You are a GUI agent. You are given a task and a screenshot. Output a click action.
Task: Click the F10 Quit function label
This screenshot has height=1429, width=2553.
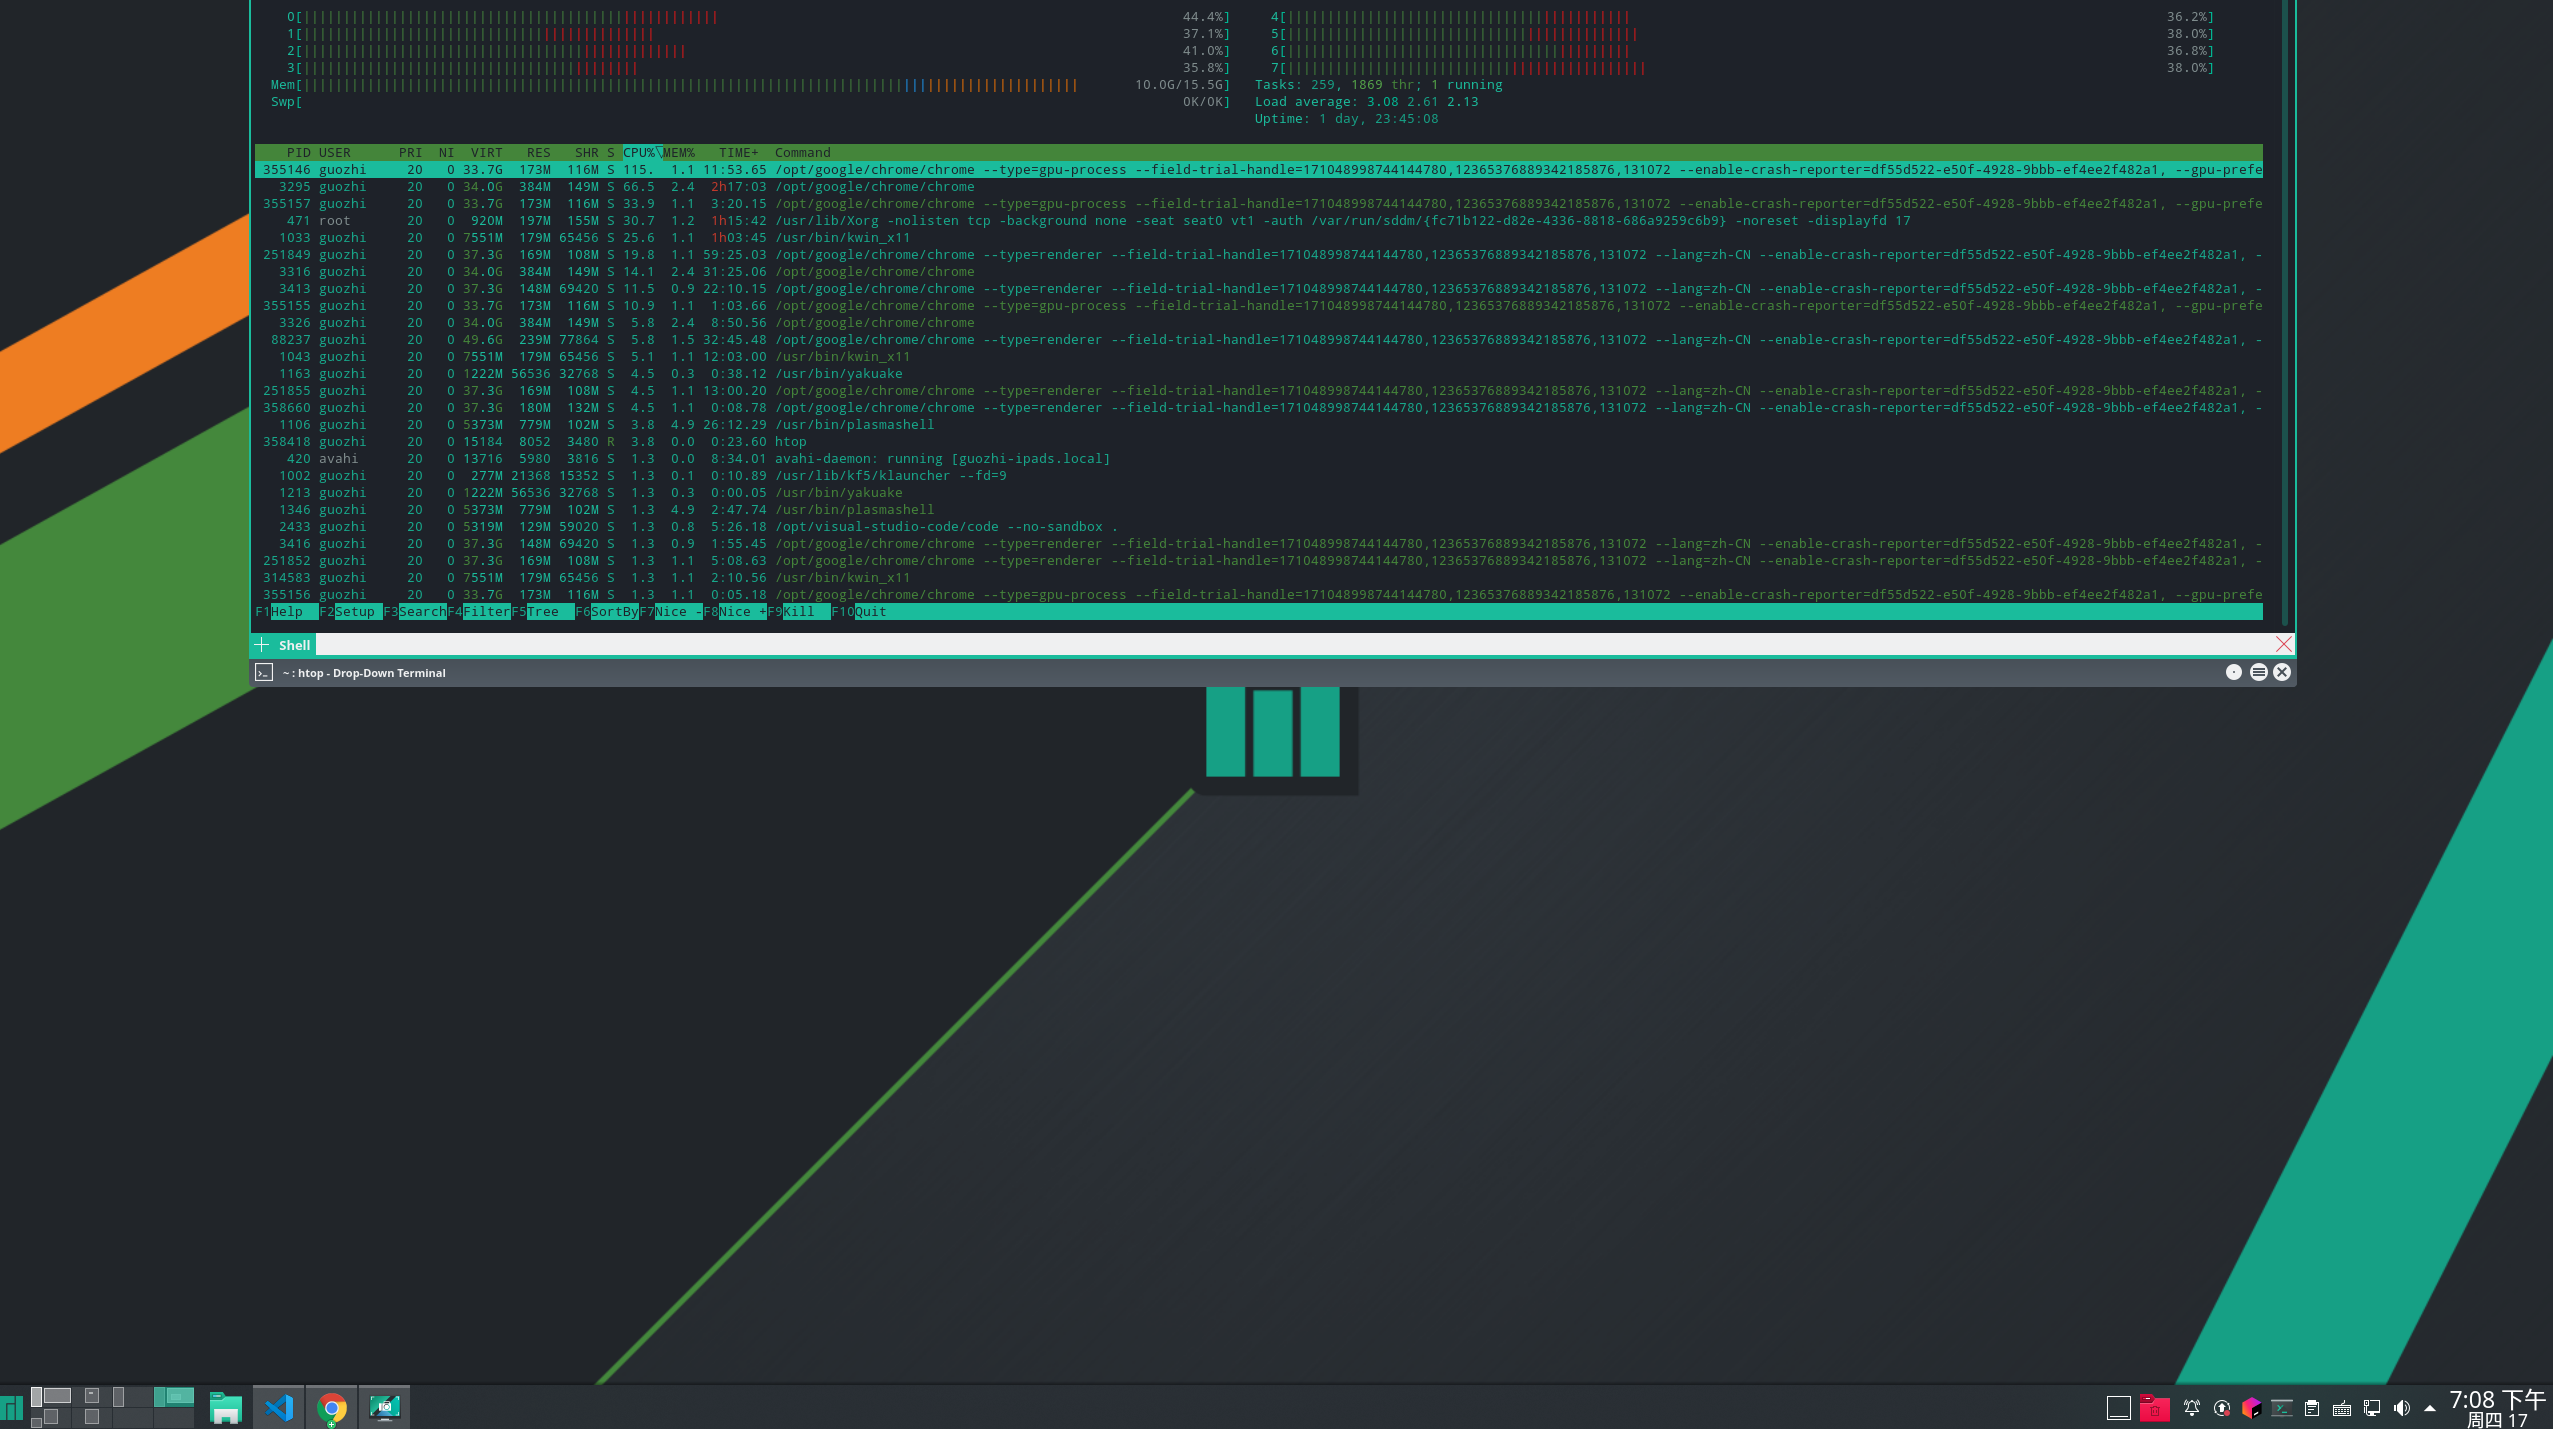click(869, 612)
